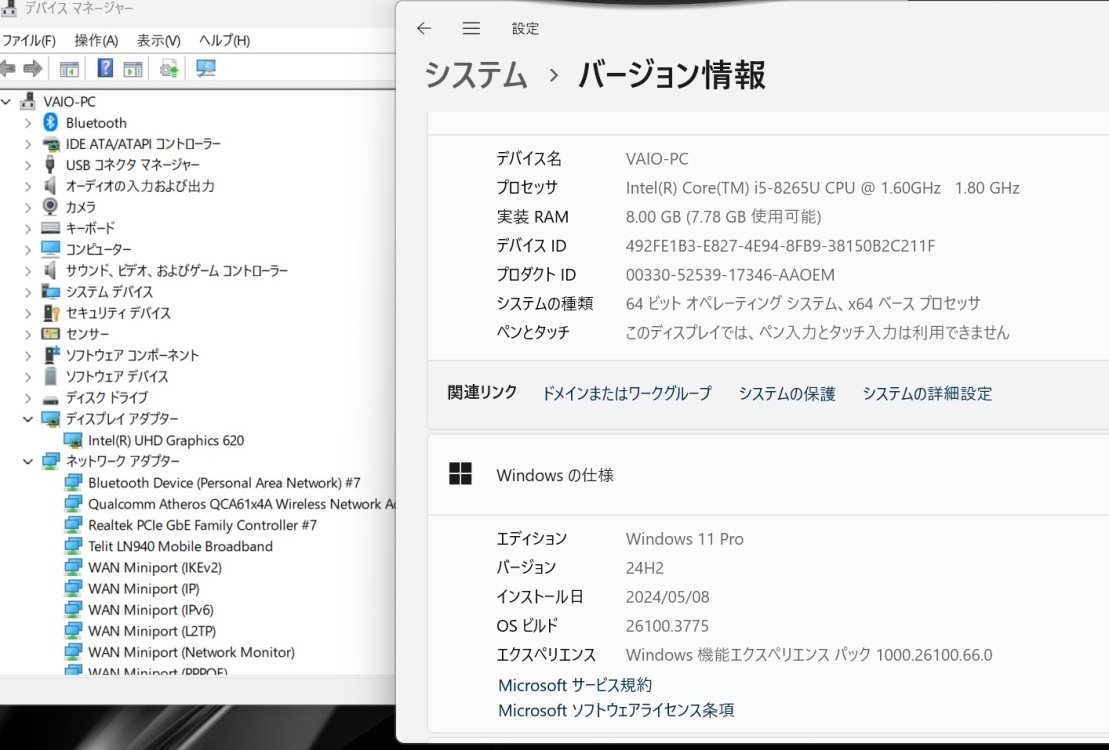Open the Settings hamburger navigation menu
The width and height of the screenshot is (1109, 750).
(x=471, y=28)
